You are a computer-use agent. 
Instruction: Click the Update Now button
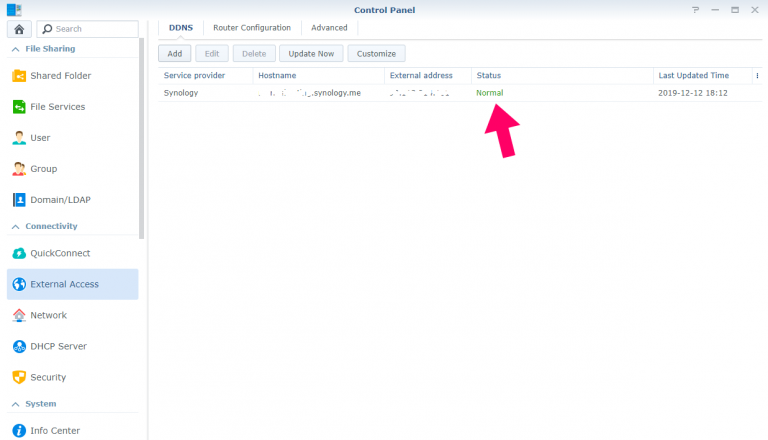click(311, 53)
